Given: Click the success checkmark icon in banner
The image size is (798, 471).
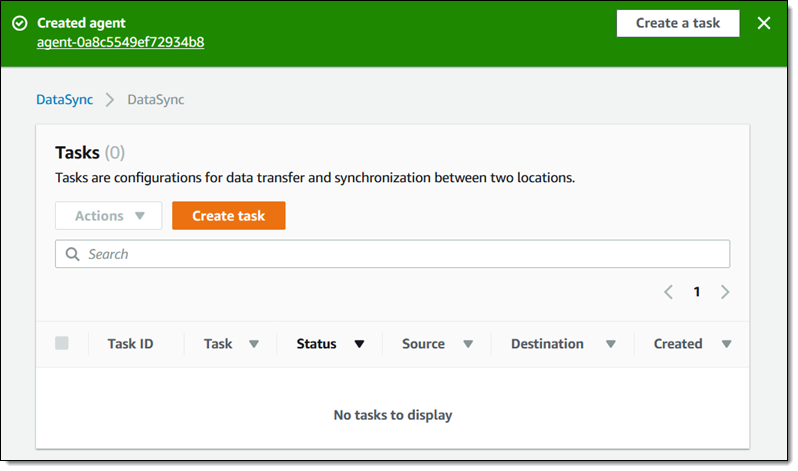Looking at the screenshot, I should 19,23.
